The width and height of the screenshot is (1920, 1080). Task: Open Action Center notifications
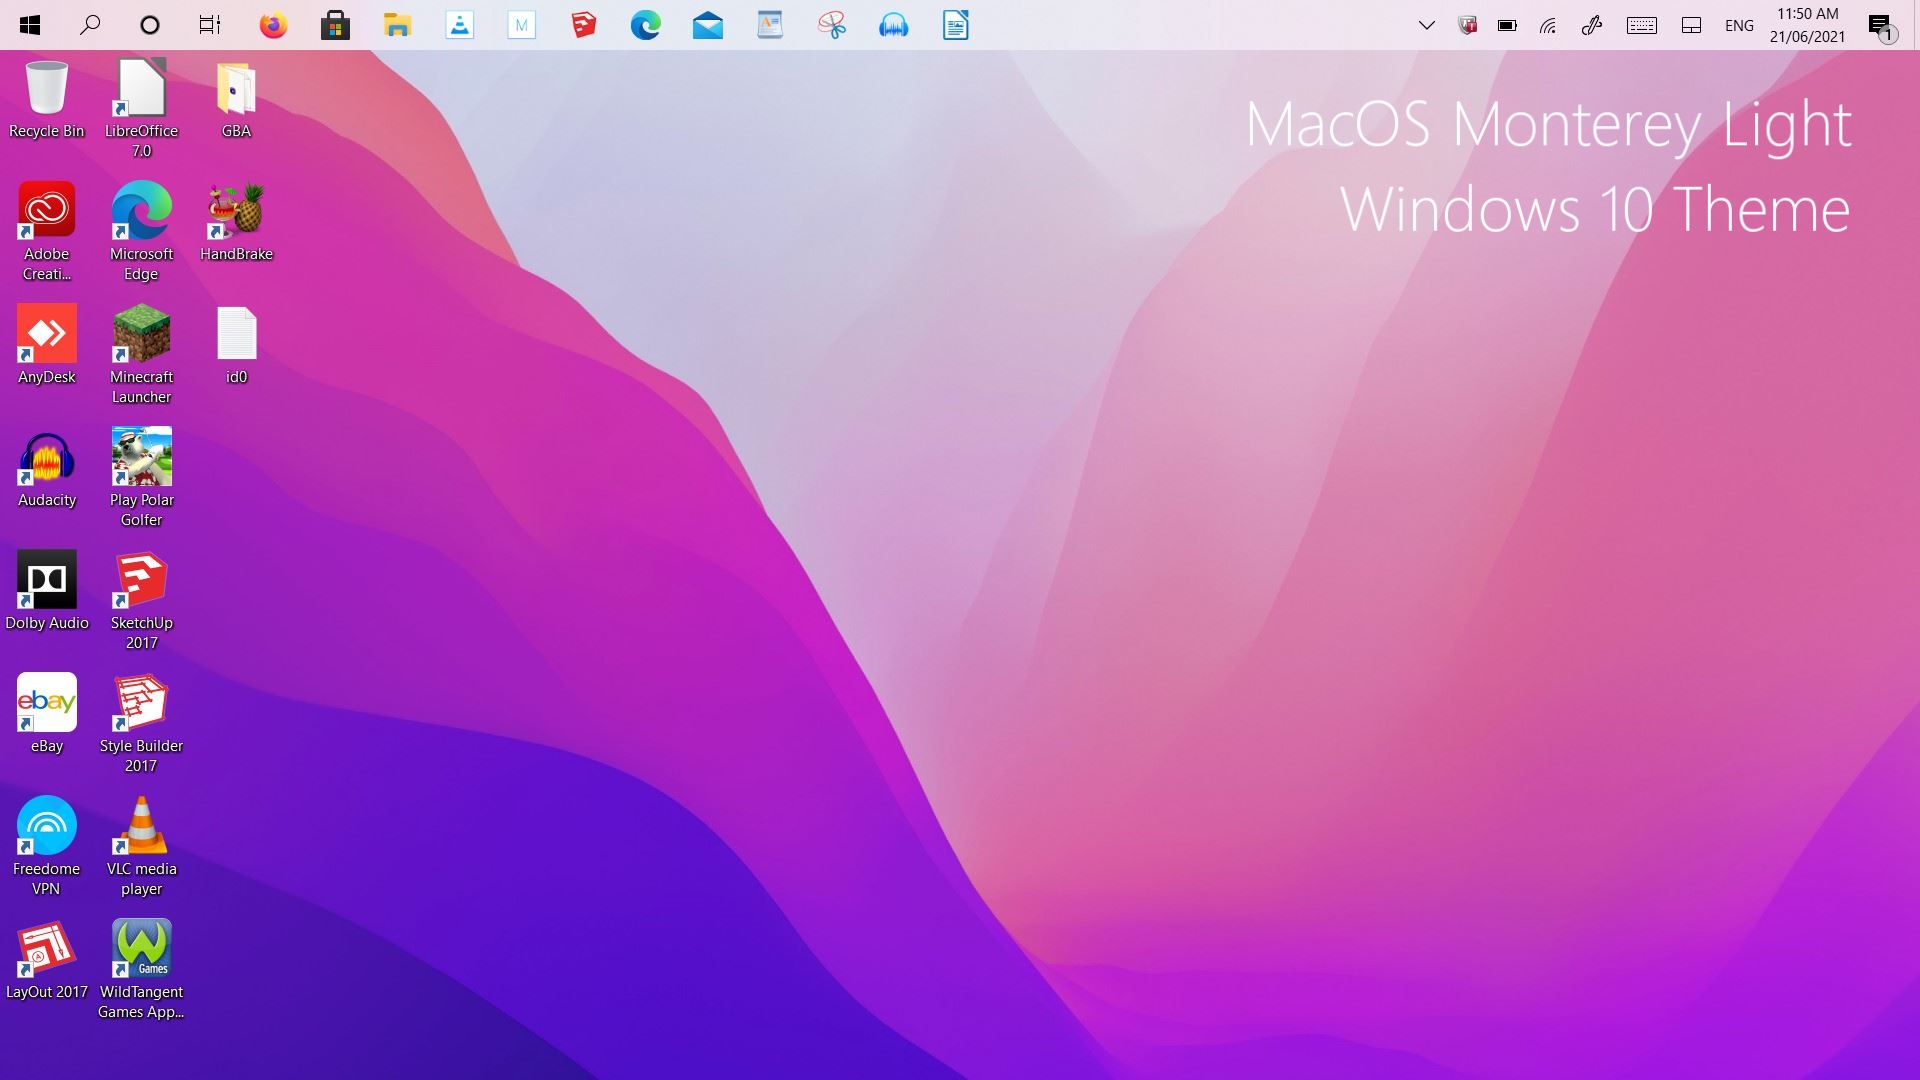coord(1881,27)
